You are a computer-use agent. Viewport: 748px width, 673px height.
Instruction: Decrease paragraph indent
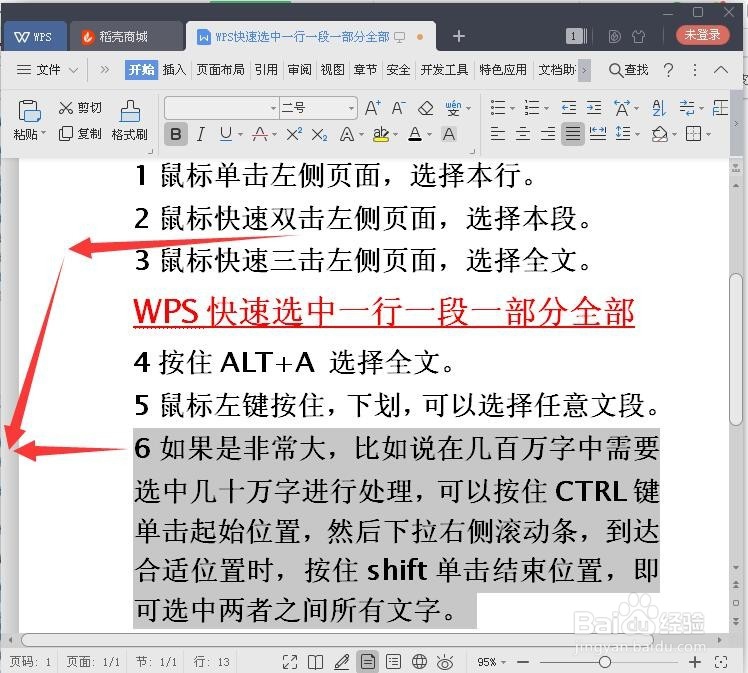(568, 108)
